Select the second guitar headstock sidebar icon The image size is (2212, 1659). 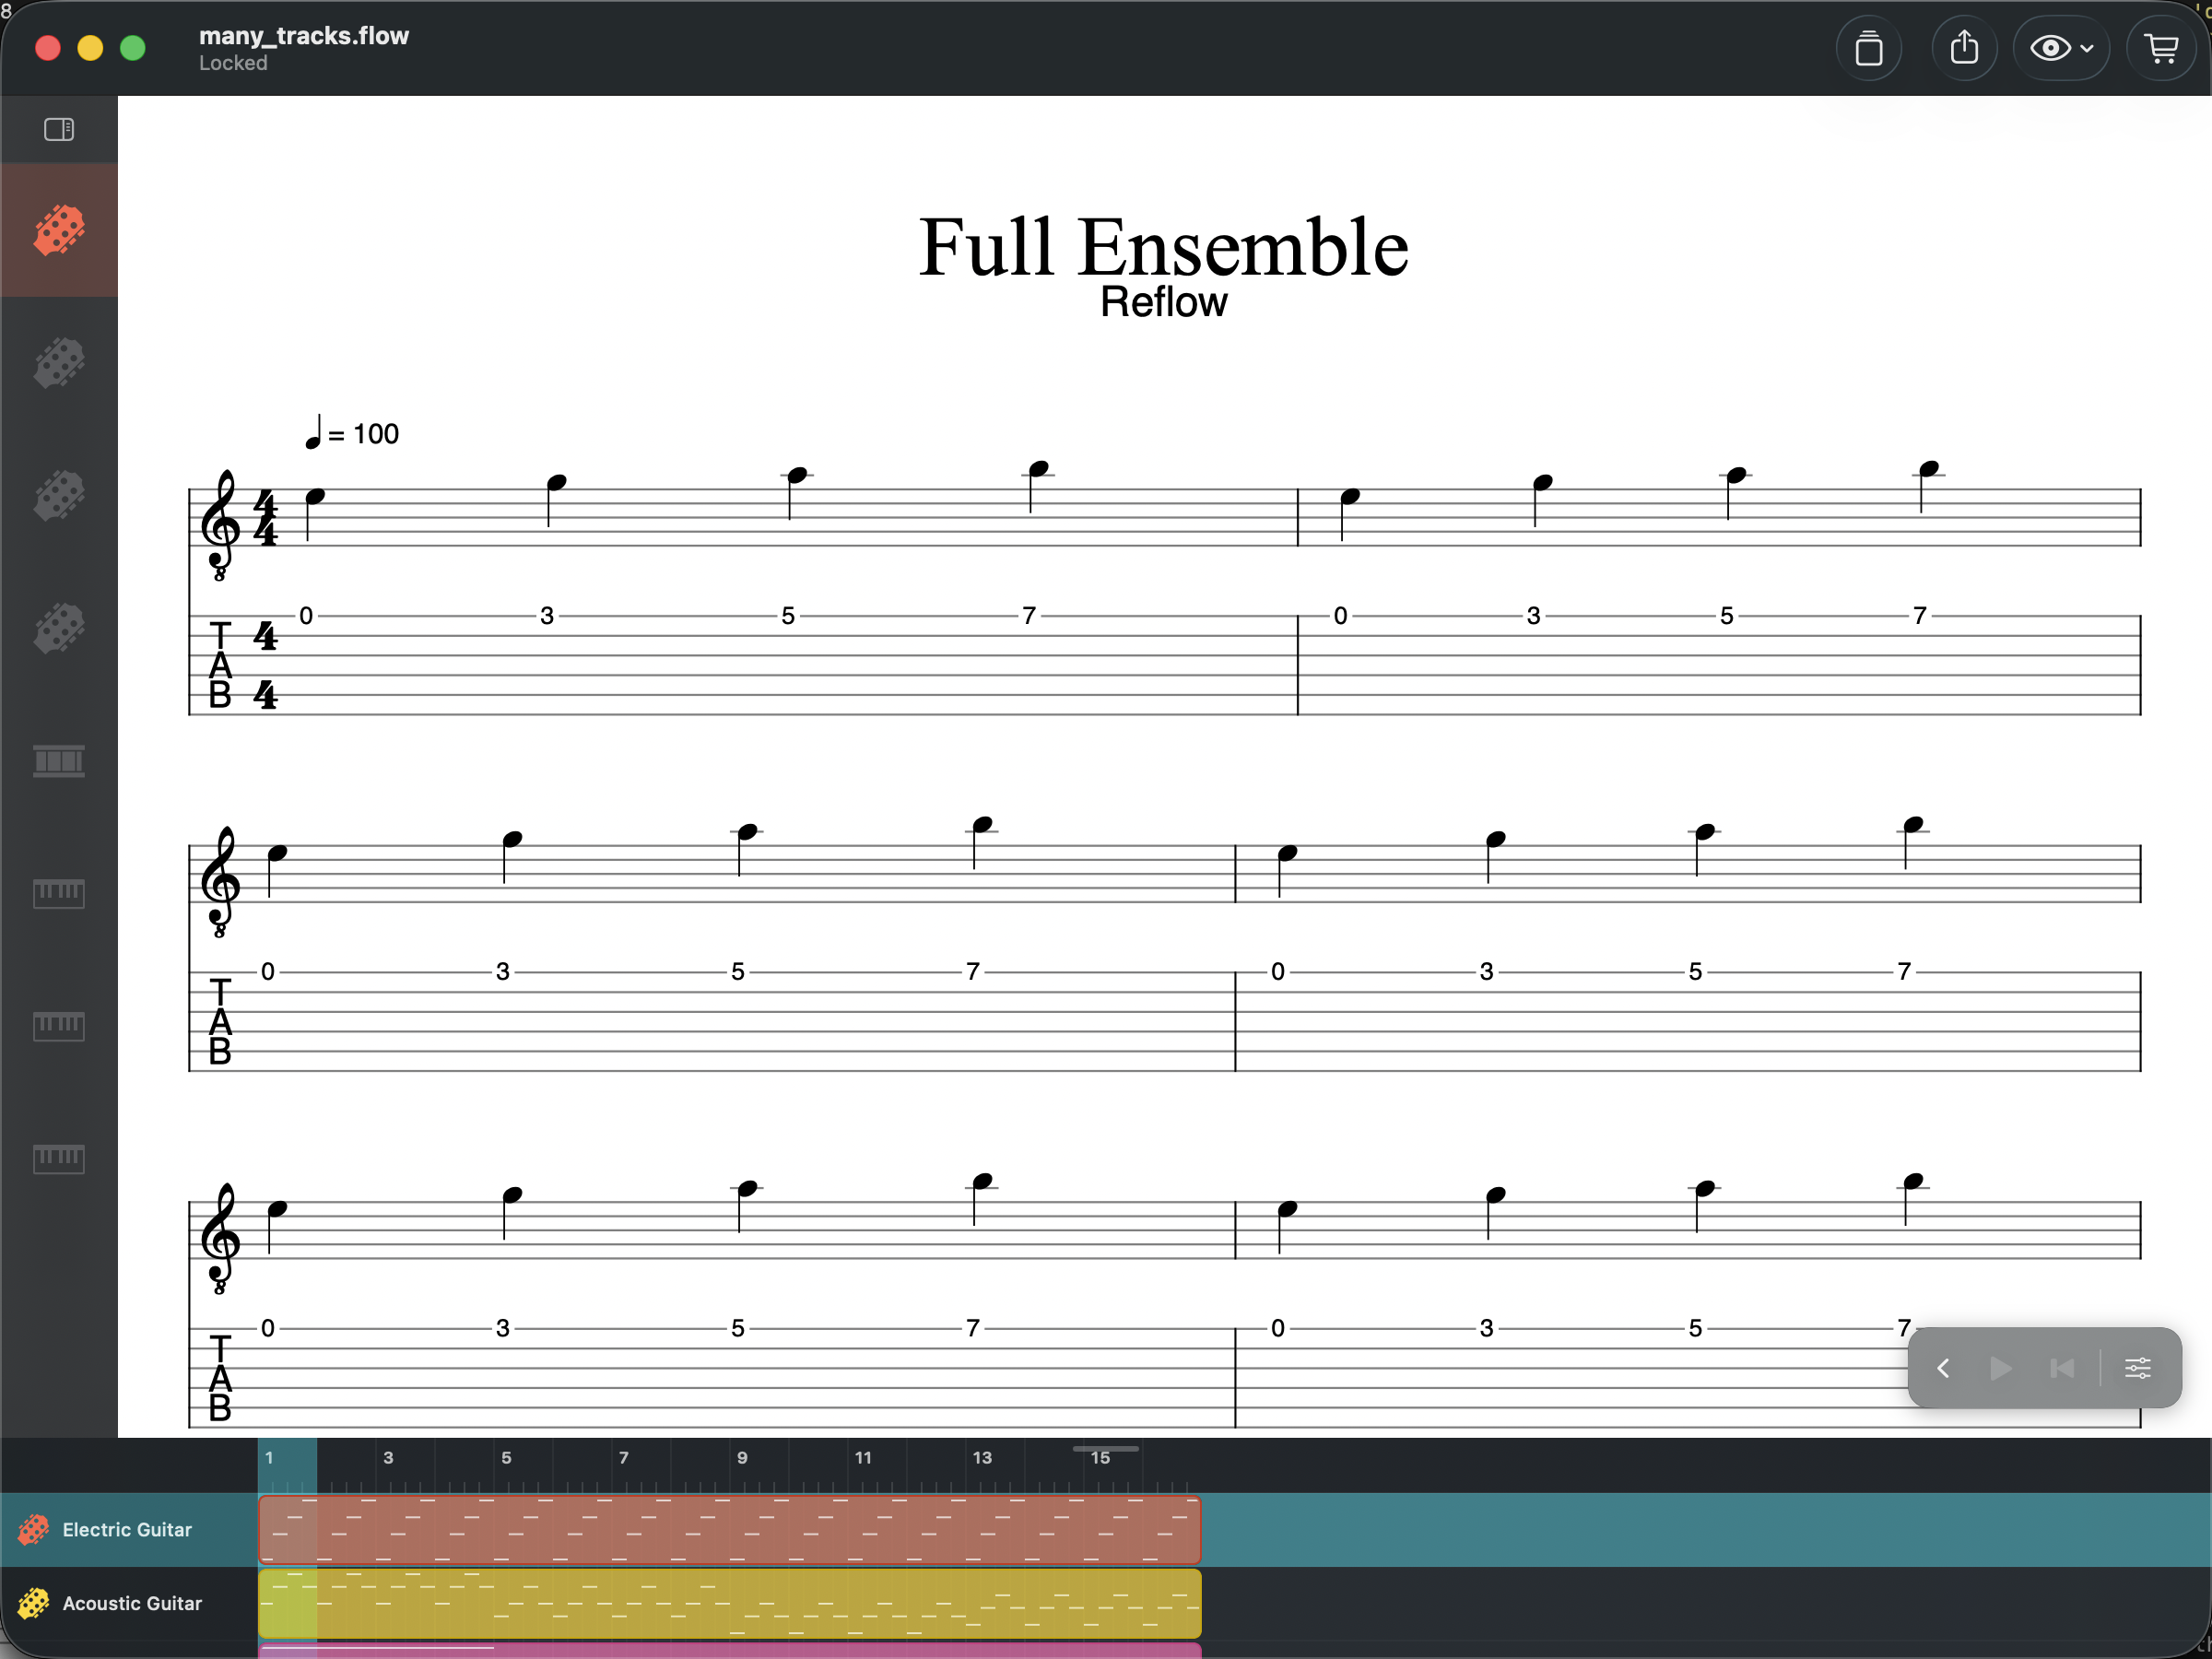tap(59, 362)
